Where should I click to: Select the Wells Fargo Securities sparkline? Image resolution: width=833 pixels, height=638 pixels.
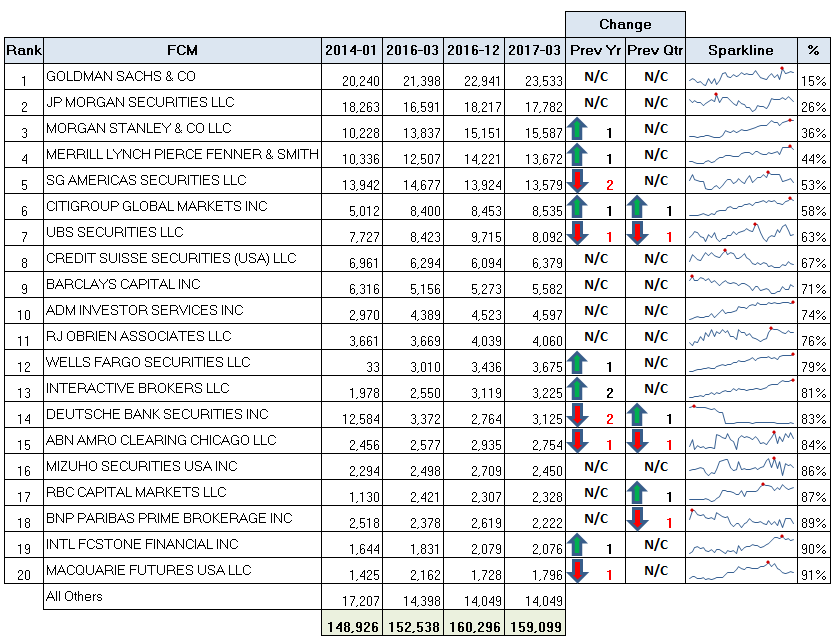[x=742, y=363]
